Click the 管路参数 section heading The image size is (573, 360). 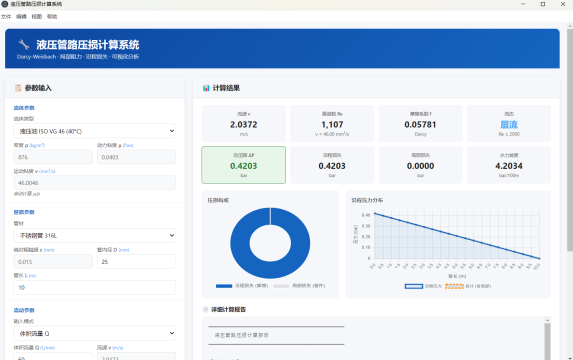pos(24,212)
